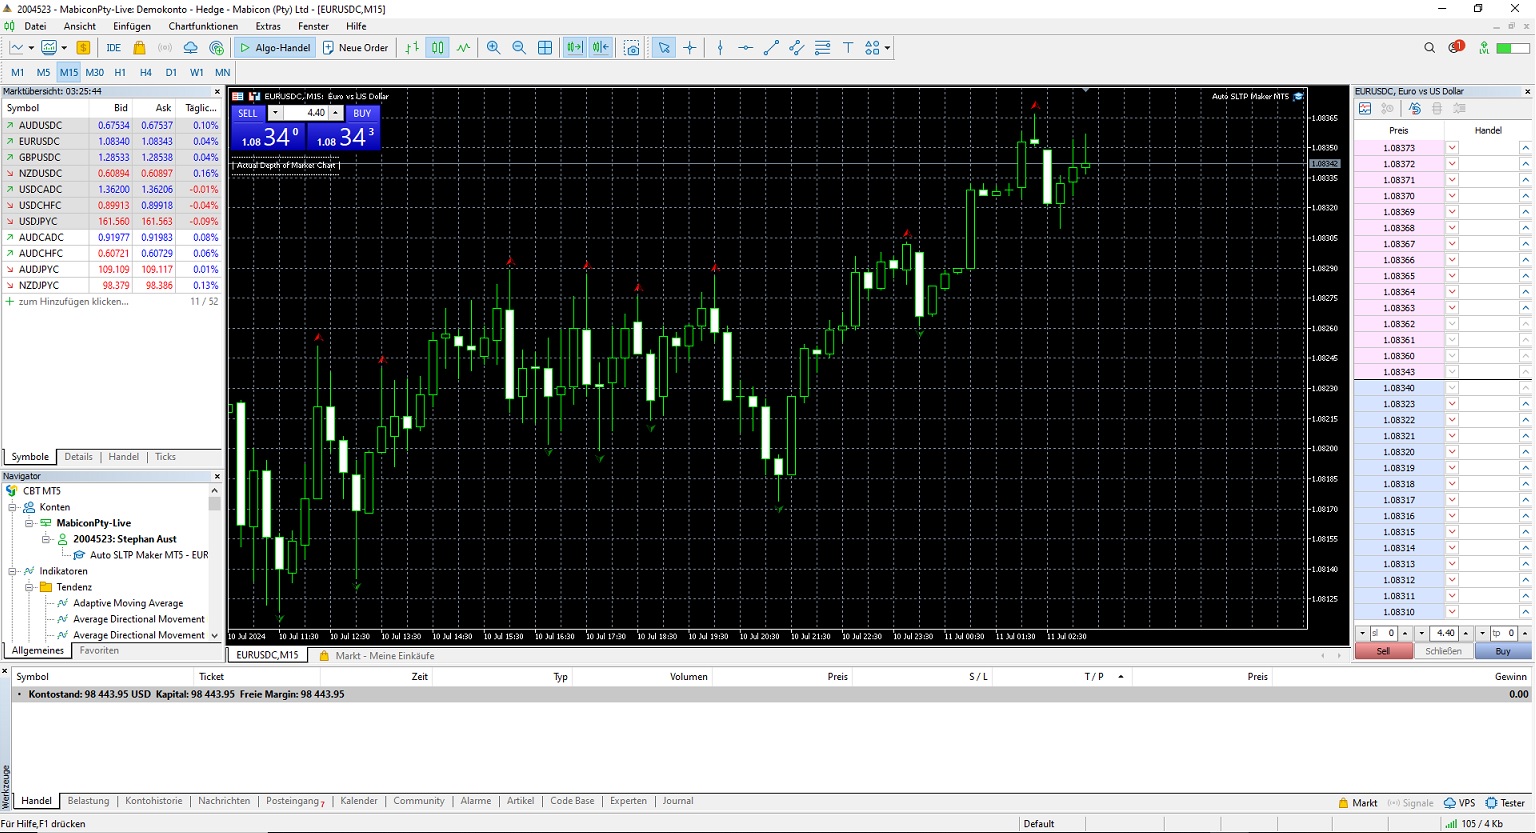Switch chart to candlestick mode
Viewport: 1536px width, 833px height.
pyautogui.click(x=438, y=48)
